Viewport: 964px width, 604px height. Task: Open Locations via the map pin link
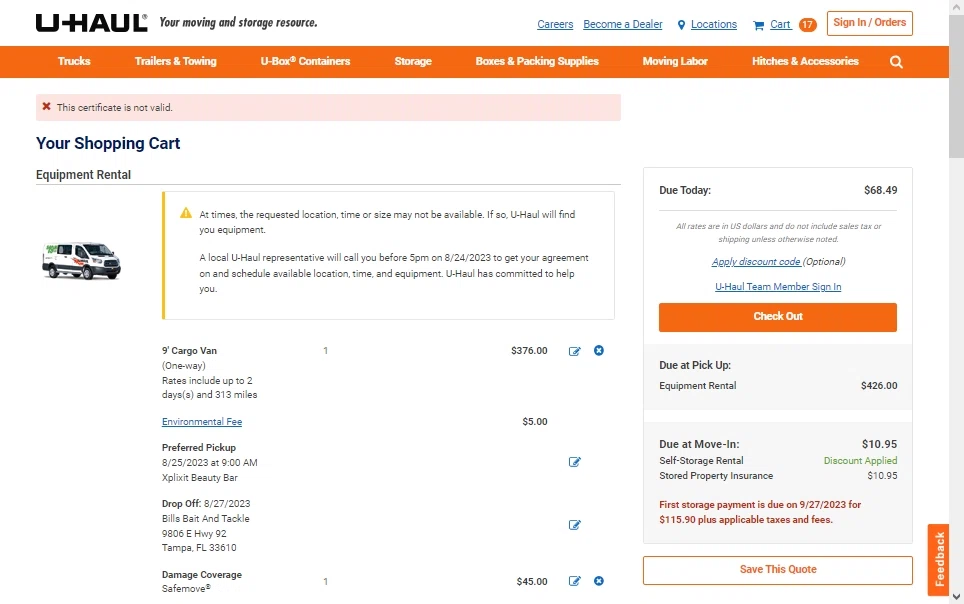(x=707, y=24)
